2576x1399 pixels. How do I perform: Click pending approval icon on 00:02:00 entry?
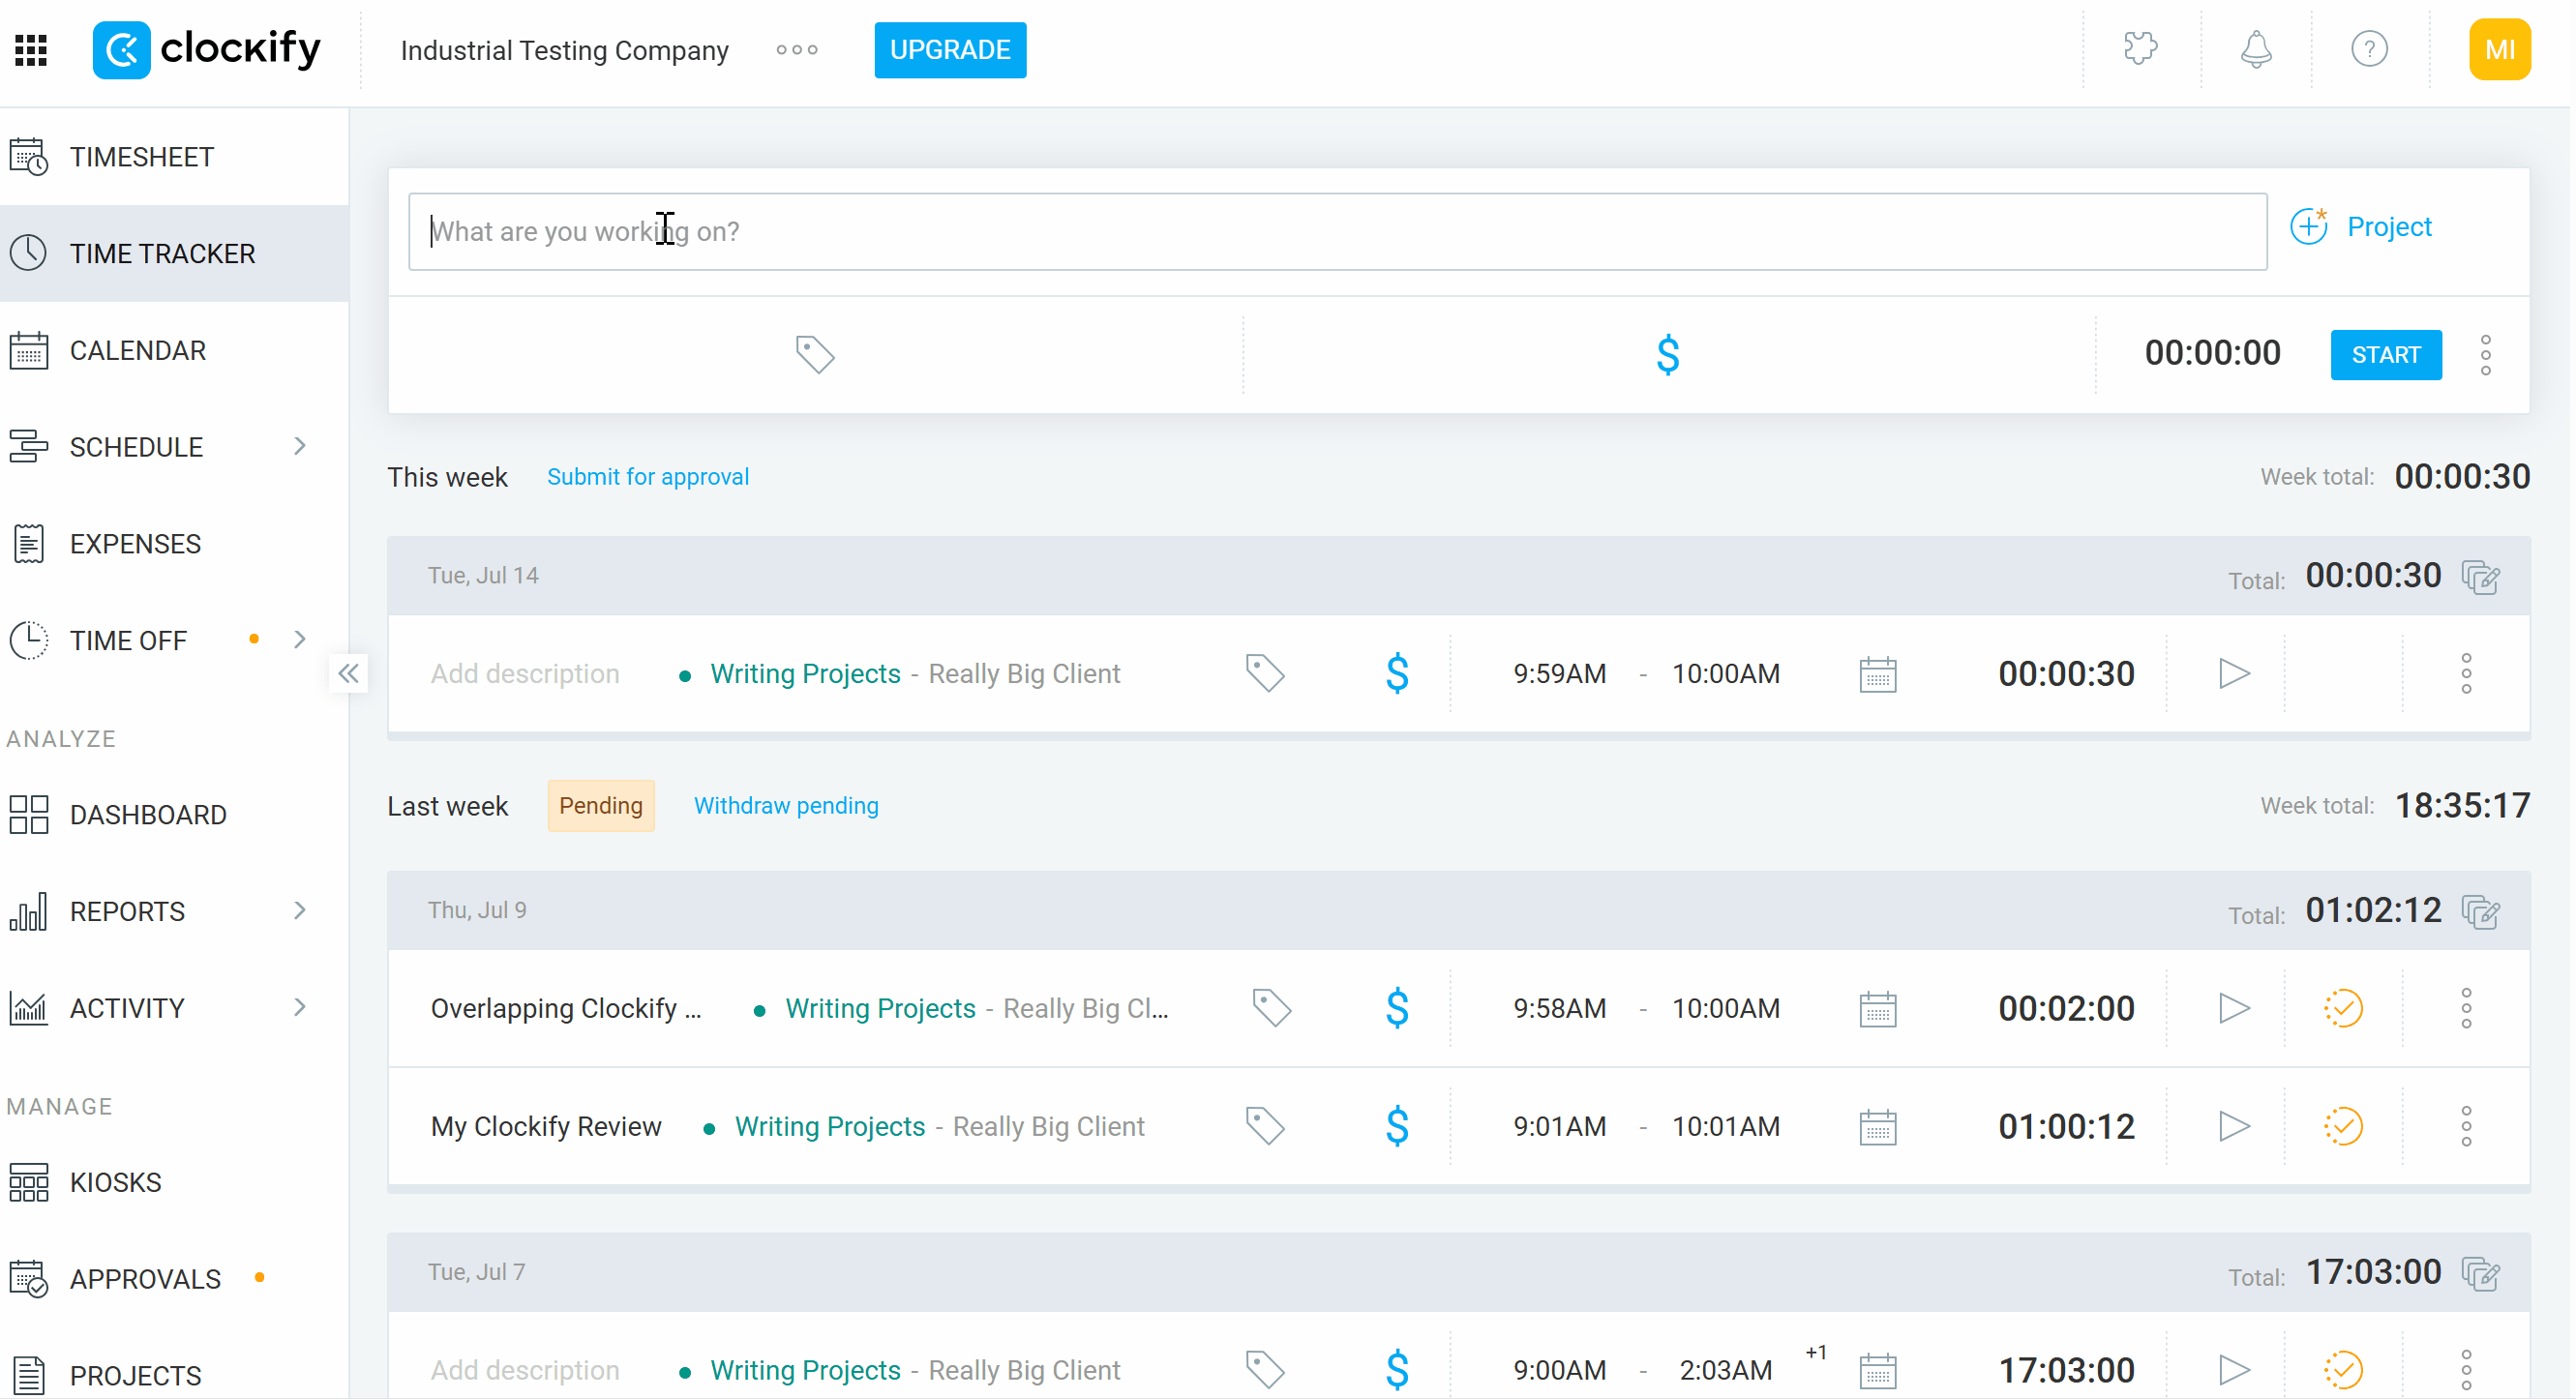tap(2343, 1009)
